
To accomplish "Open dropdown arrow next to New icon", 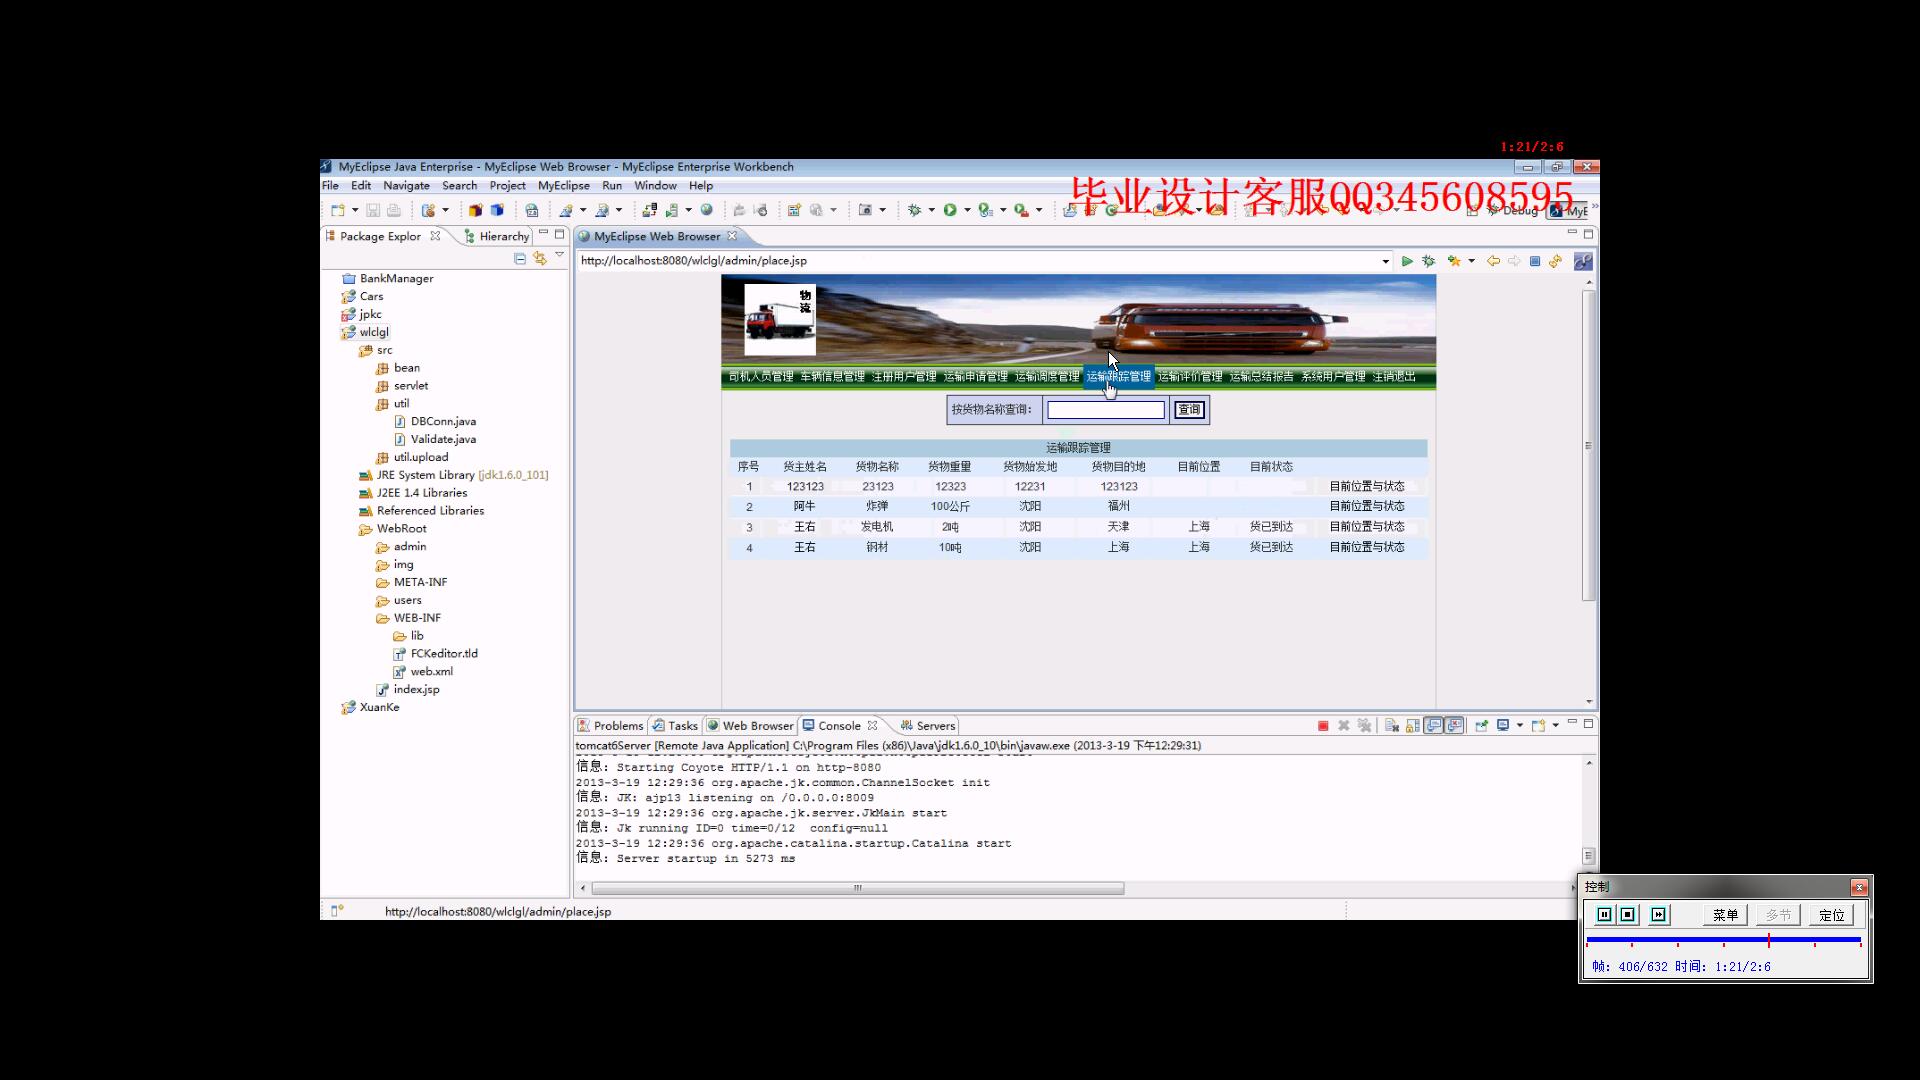I will coord(354,210).
